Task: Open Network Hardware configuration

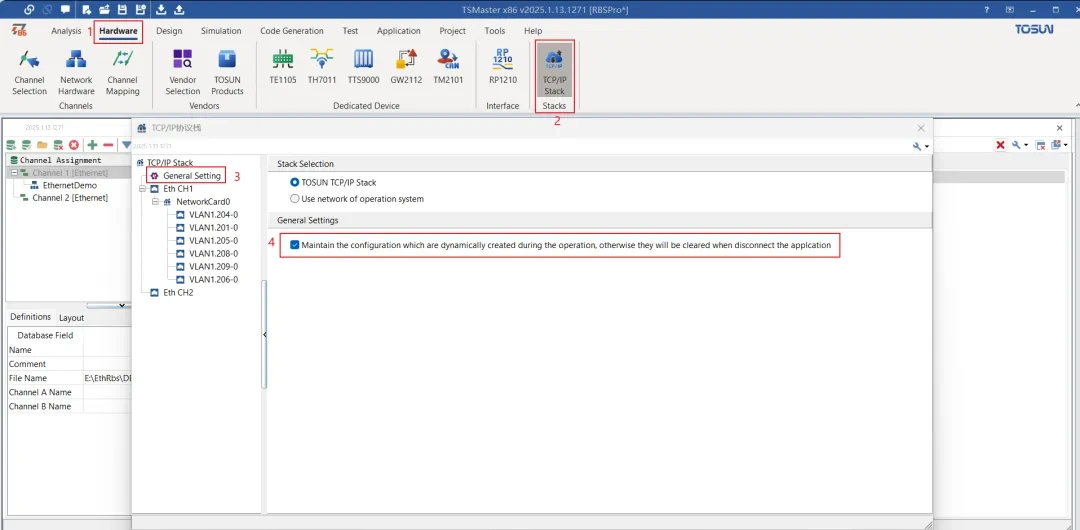Action: tap(76, 70)
